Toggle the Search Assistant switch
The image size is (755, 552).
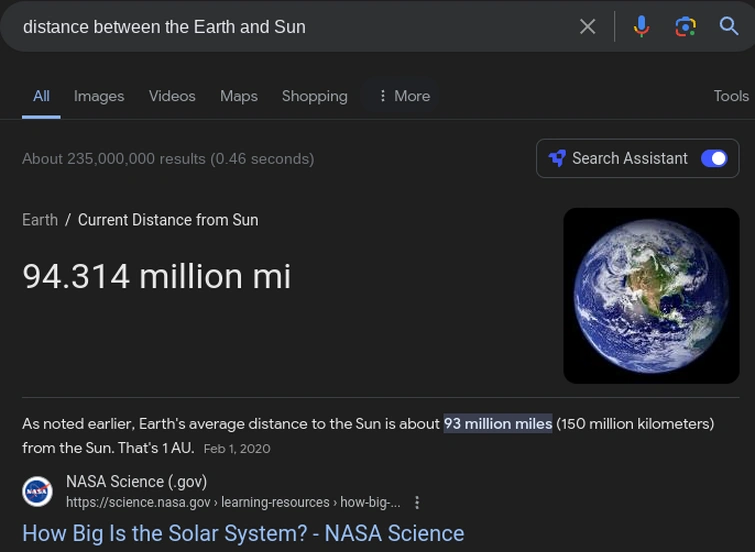714,158
